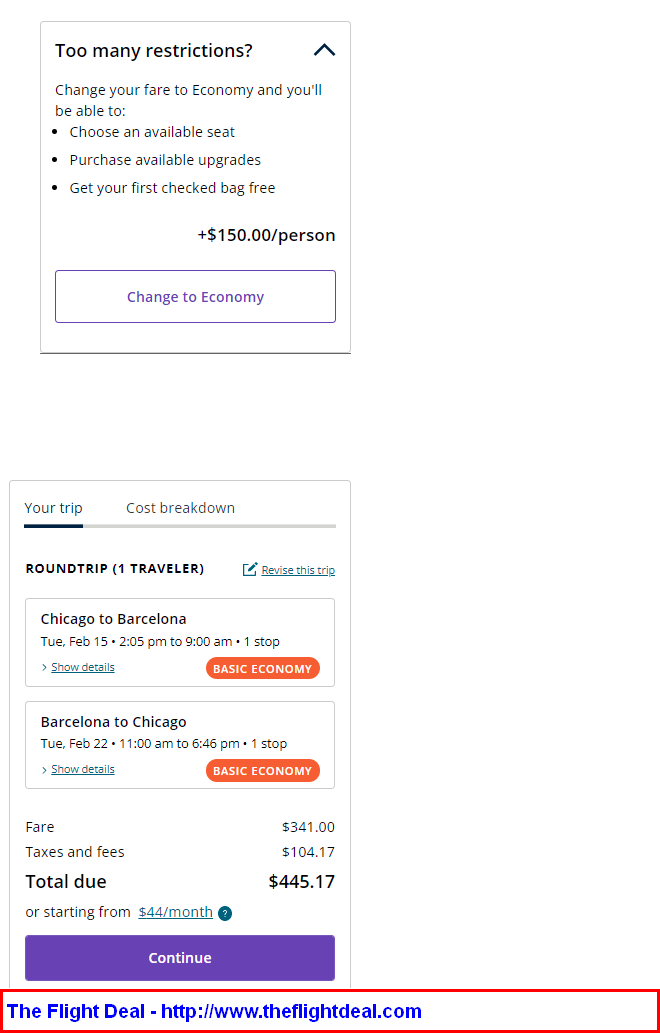
Task: Open the $44/month financing link
Action: [175, 912]
